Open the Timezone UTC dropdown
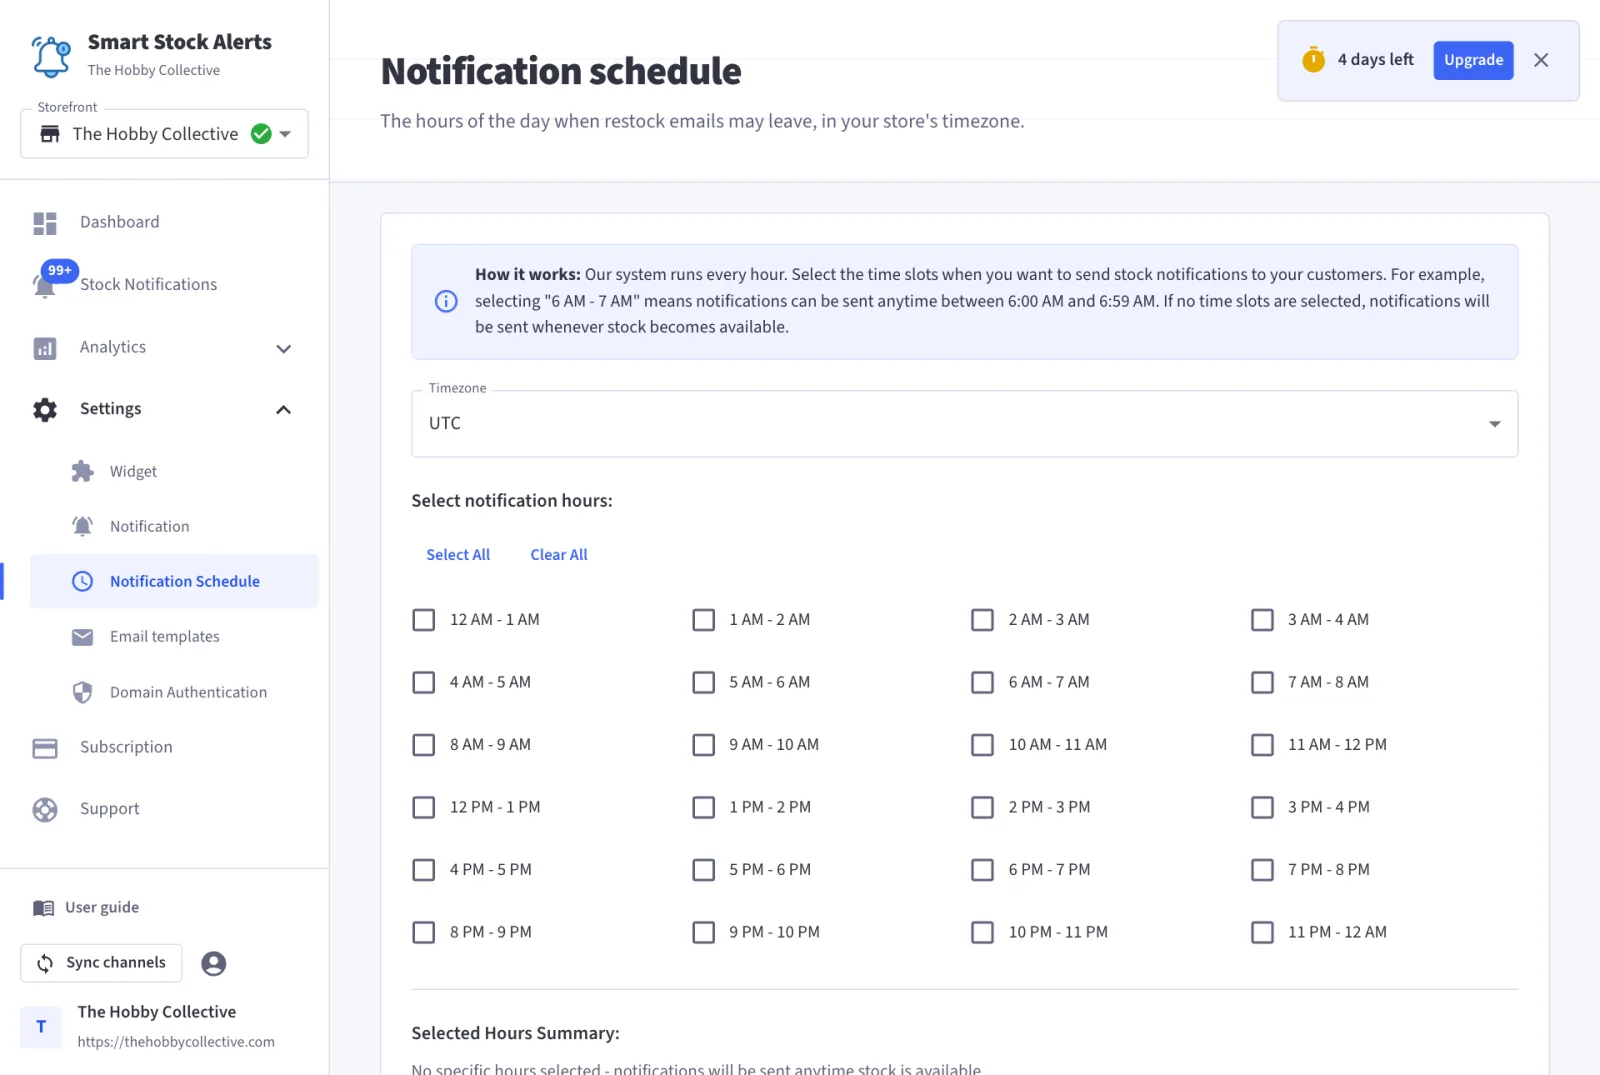Image resolution: width=1600 pixels, height=1075 pixels. (x=965, y=424)
